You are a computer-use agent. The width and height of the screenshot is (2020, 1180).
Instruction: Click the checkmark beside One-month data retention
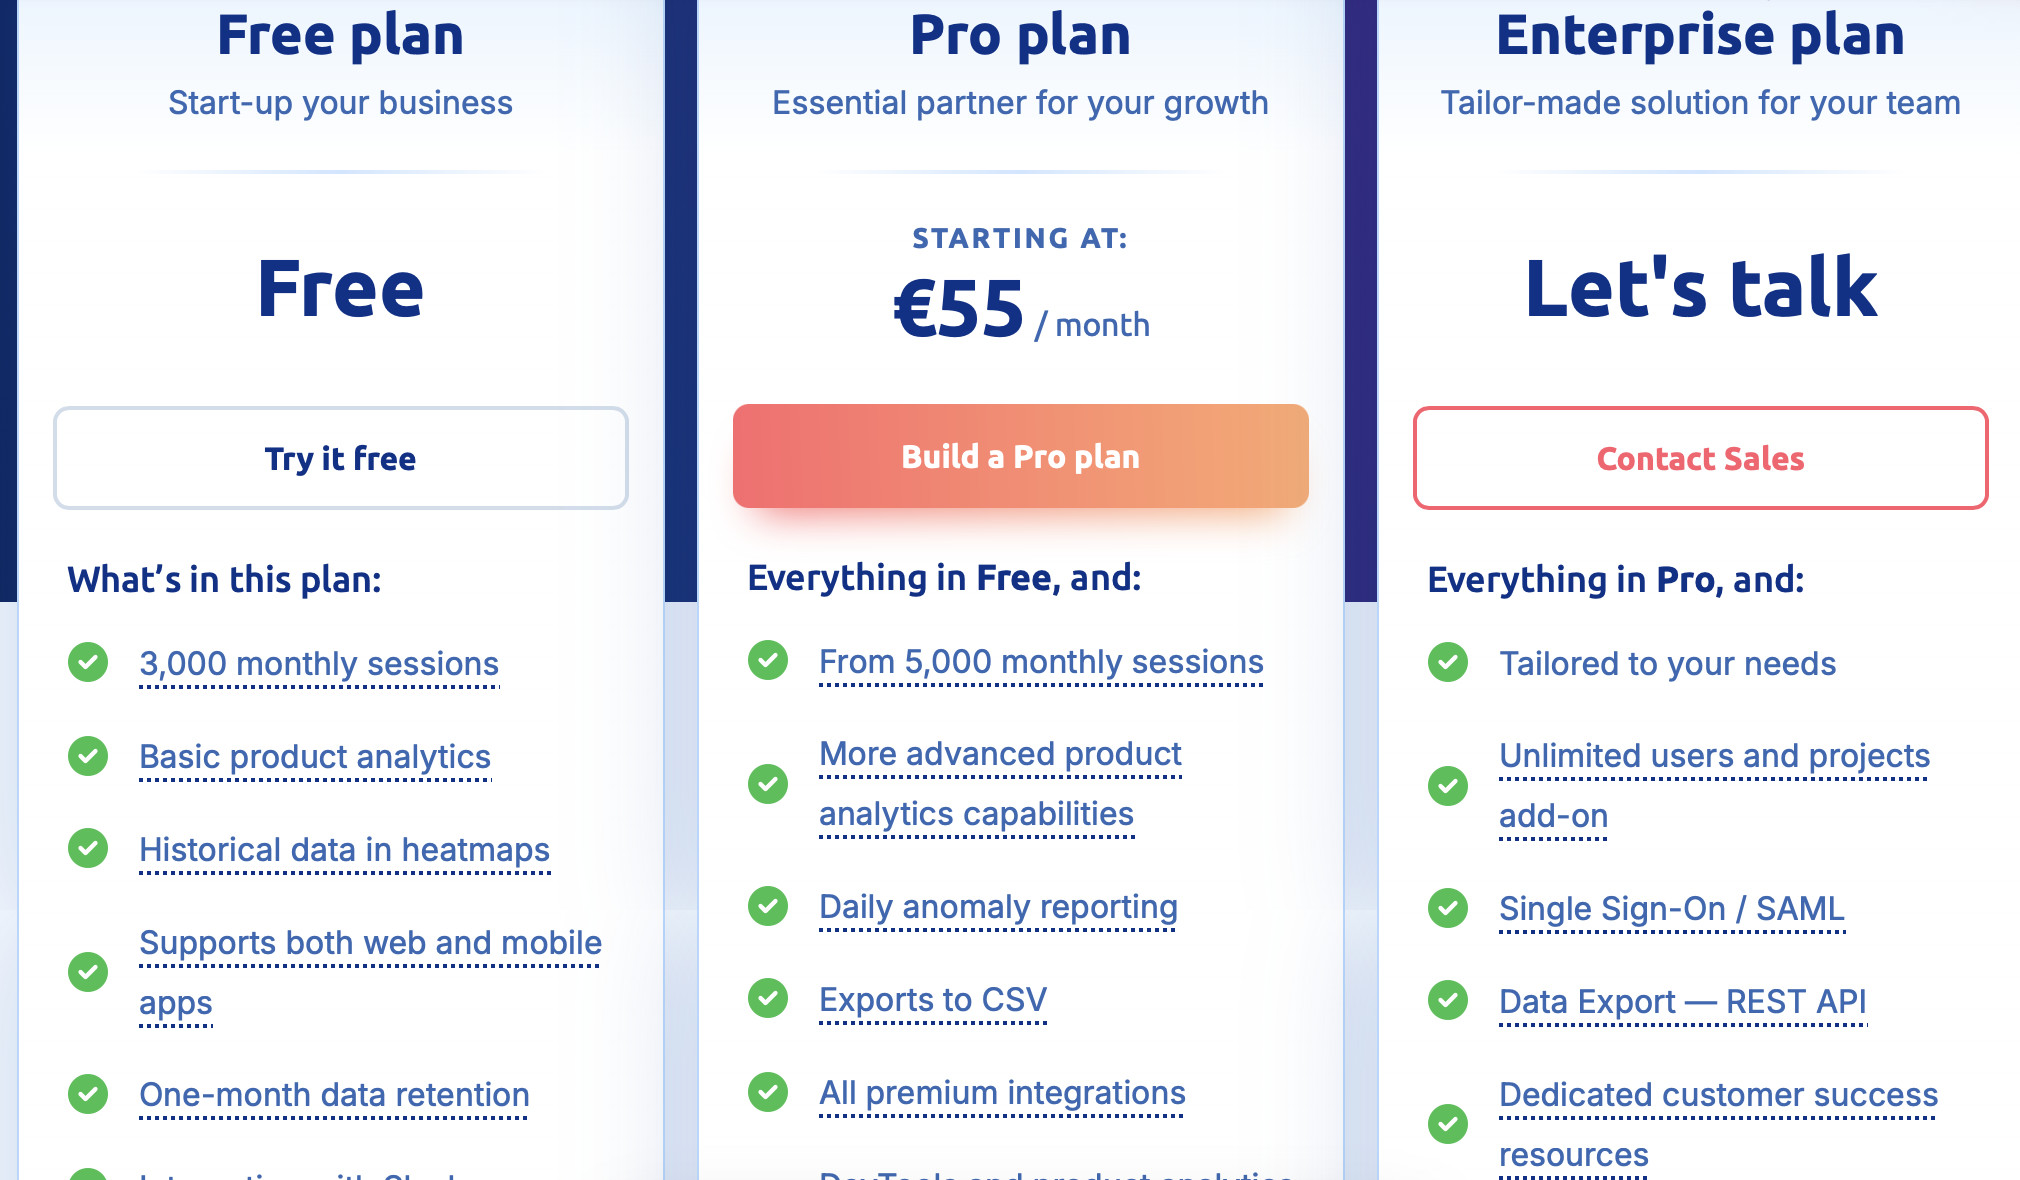[x=88, y=1095]
